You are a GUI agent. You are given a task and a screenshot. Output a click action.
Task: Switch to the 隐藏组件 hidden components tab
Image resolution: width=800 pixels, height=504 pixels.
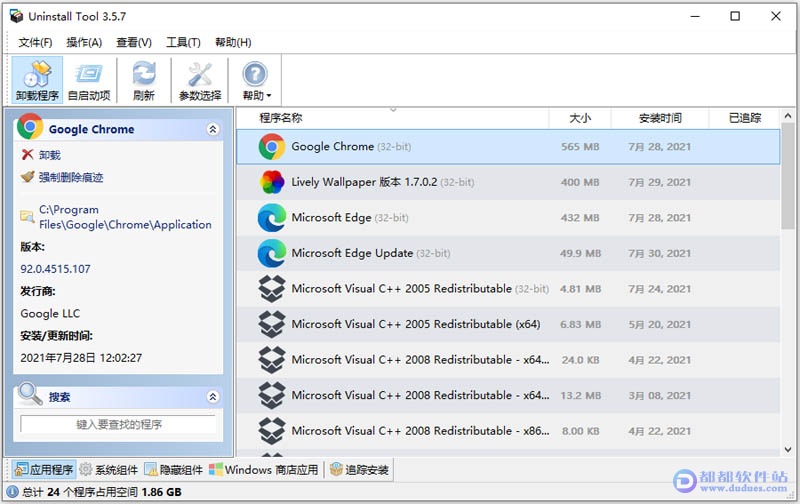point(173,470)
